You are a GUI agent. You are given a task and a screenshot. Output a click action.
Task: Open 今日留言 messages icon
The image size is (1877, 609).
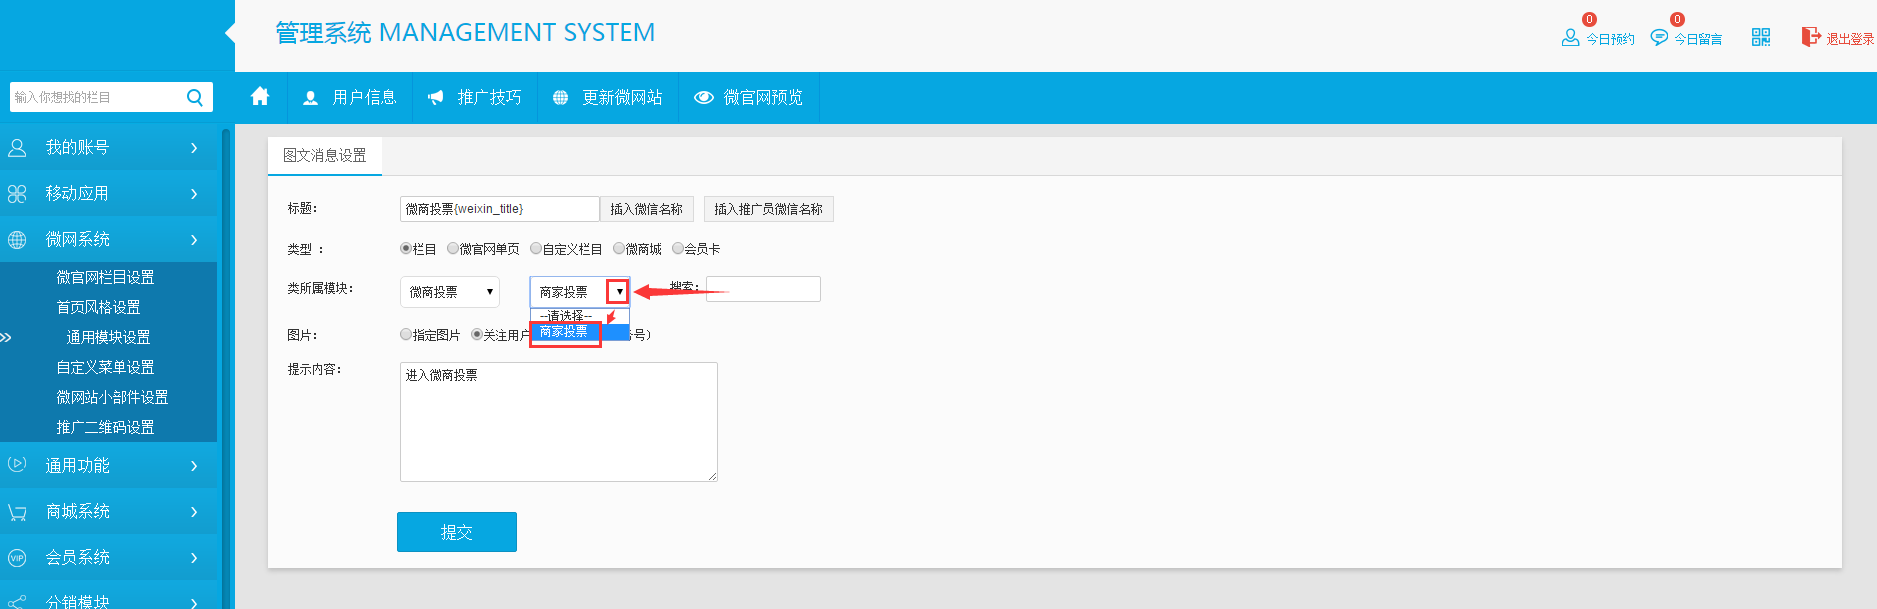1659,38
